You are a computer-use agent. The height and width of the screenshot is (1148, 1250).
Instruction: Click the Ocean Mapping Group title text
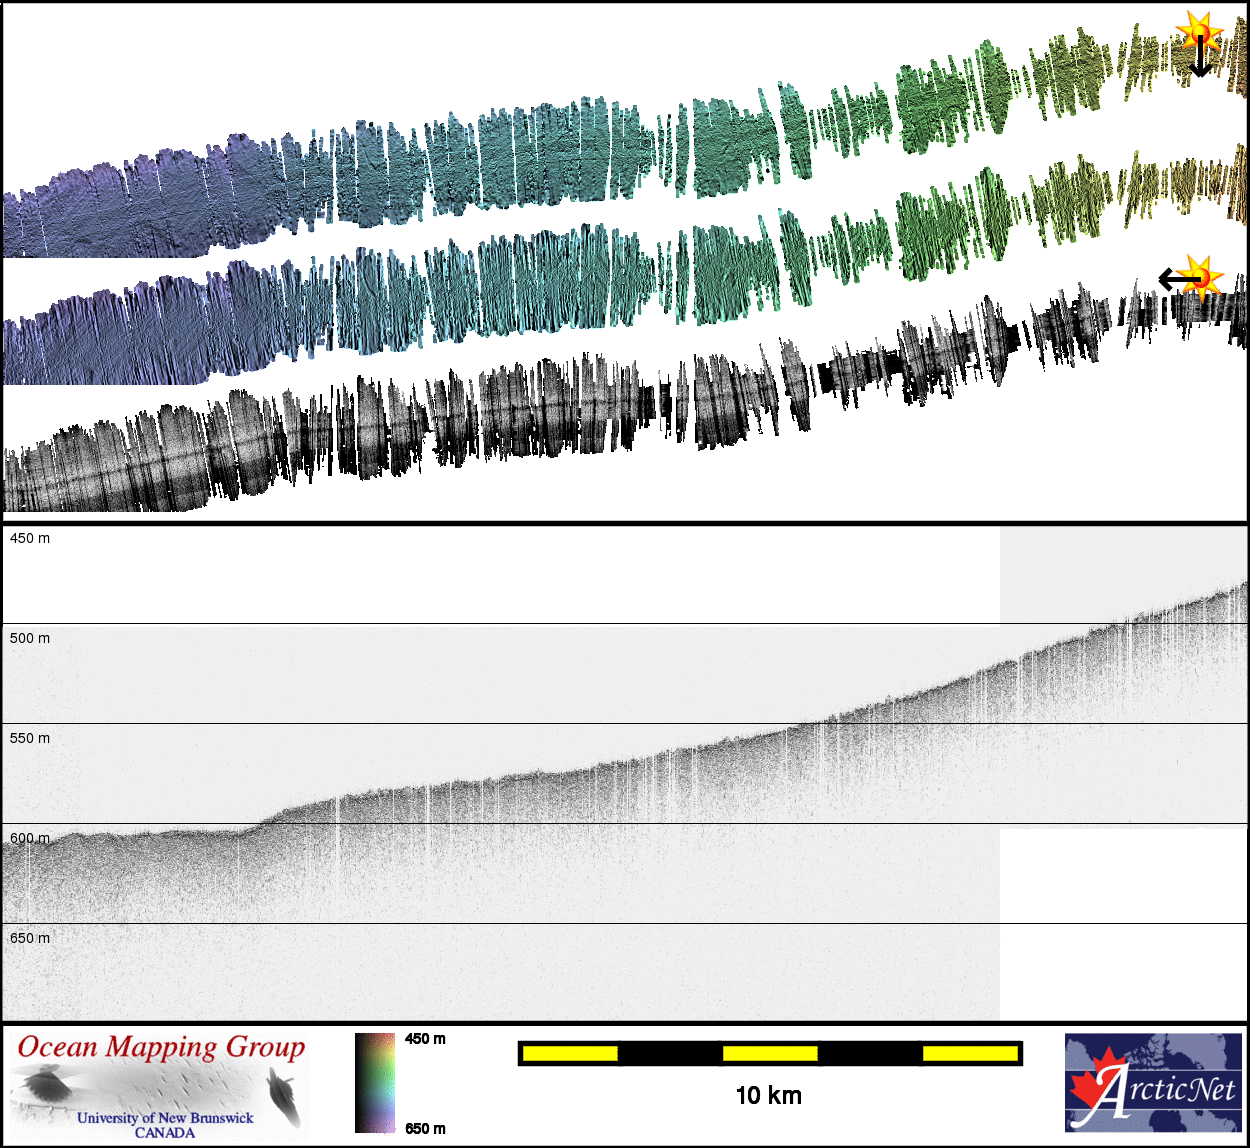(x=161, y=1047)
